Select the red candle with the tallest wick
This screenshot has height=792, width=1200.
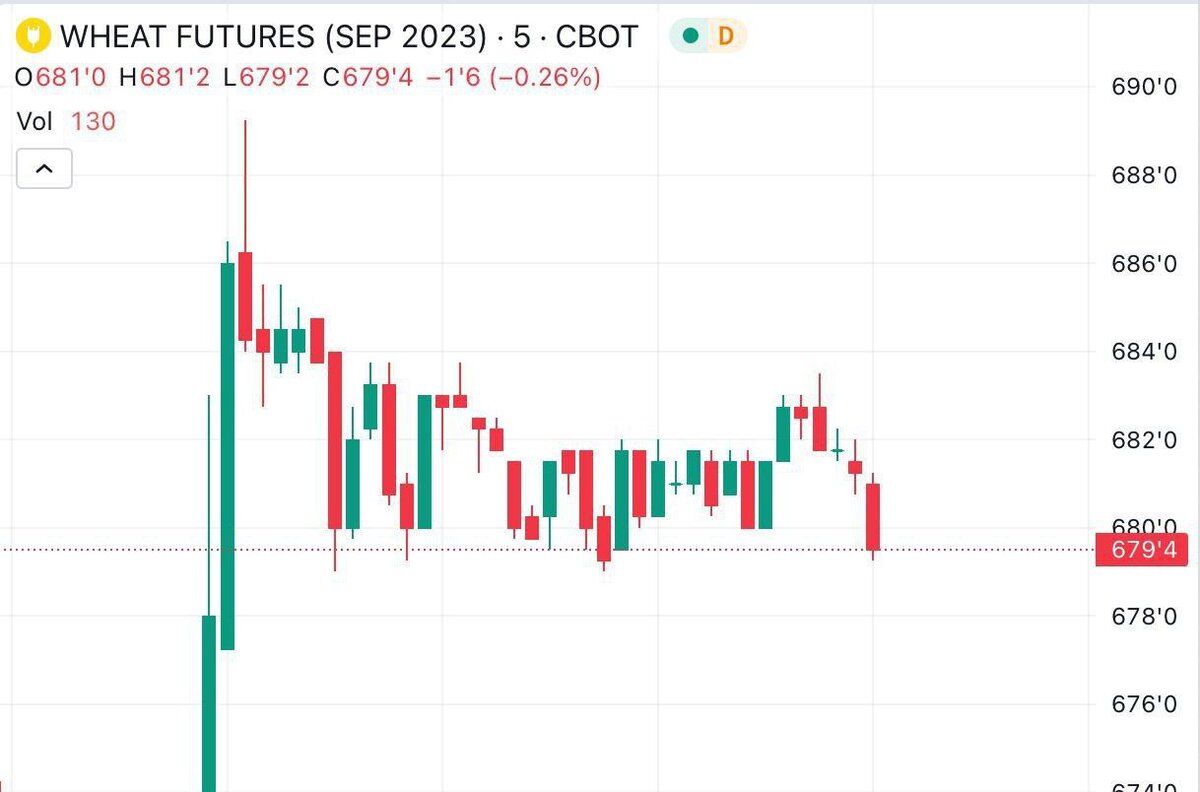point(245,296)
